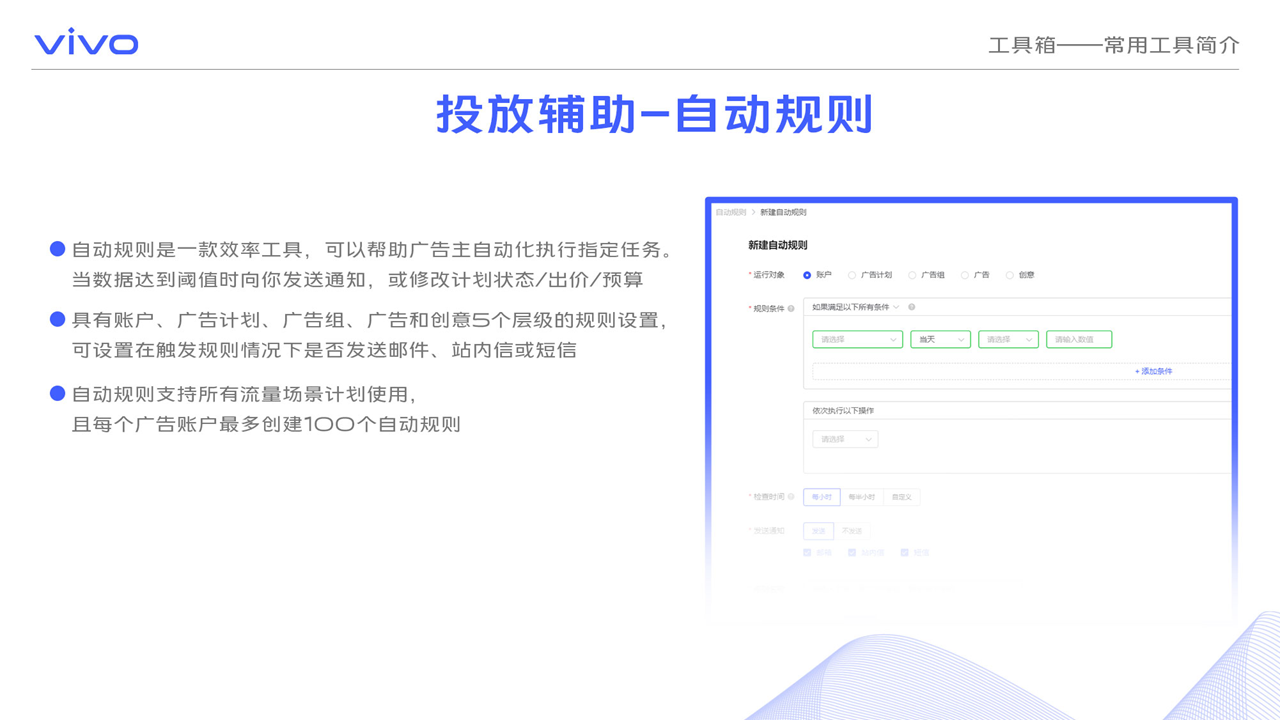Image resolution: width=1280 pixels, height=720 pixels.
Task: Open the first 请选择 condition dropdown
Action: [x=857, y=340]
